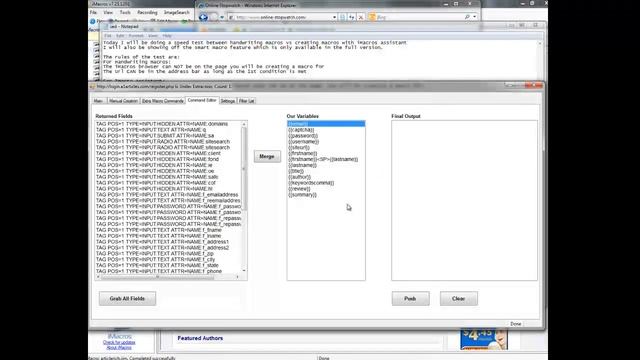Select the {{keywordscomma}} variable
Screen dimensions: 640x360
tap(326, 183)
